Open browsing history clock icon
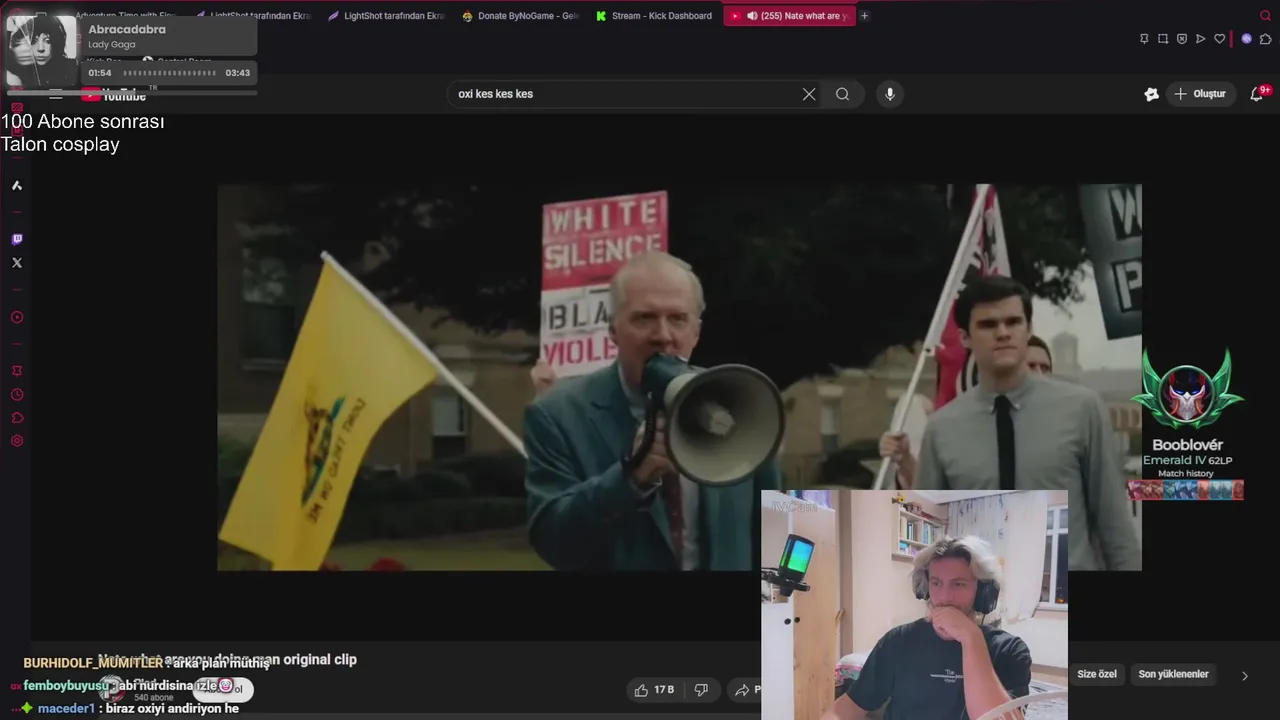The width and height of the screenshot is (1280, 720). 17,395
